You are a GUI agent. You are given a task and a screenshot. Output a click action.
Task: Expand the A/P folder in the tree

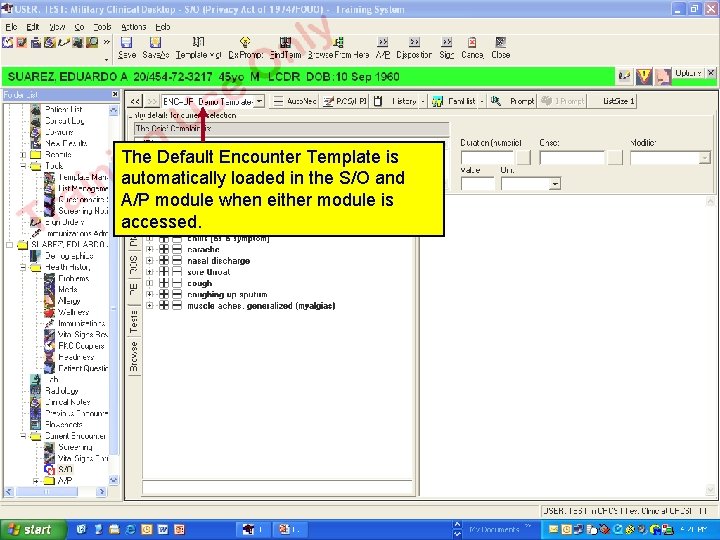36,481
